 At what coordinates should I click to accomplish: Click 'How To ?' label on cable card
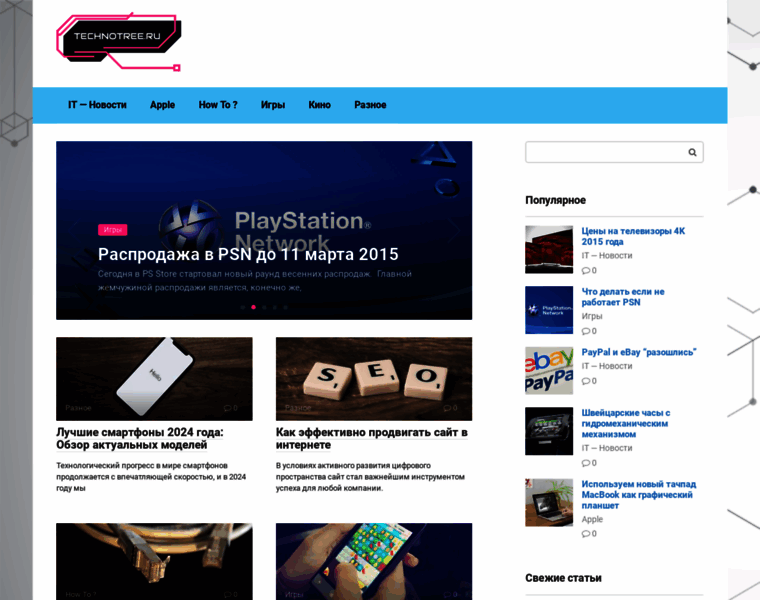click(x=81, y=594)
